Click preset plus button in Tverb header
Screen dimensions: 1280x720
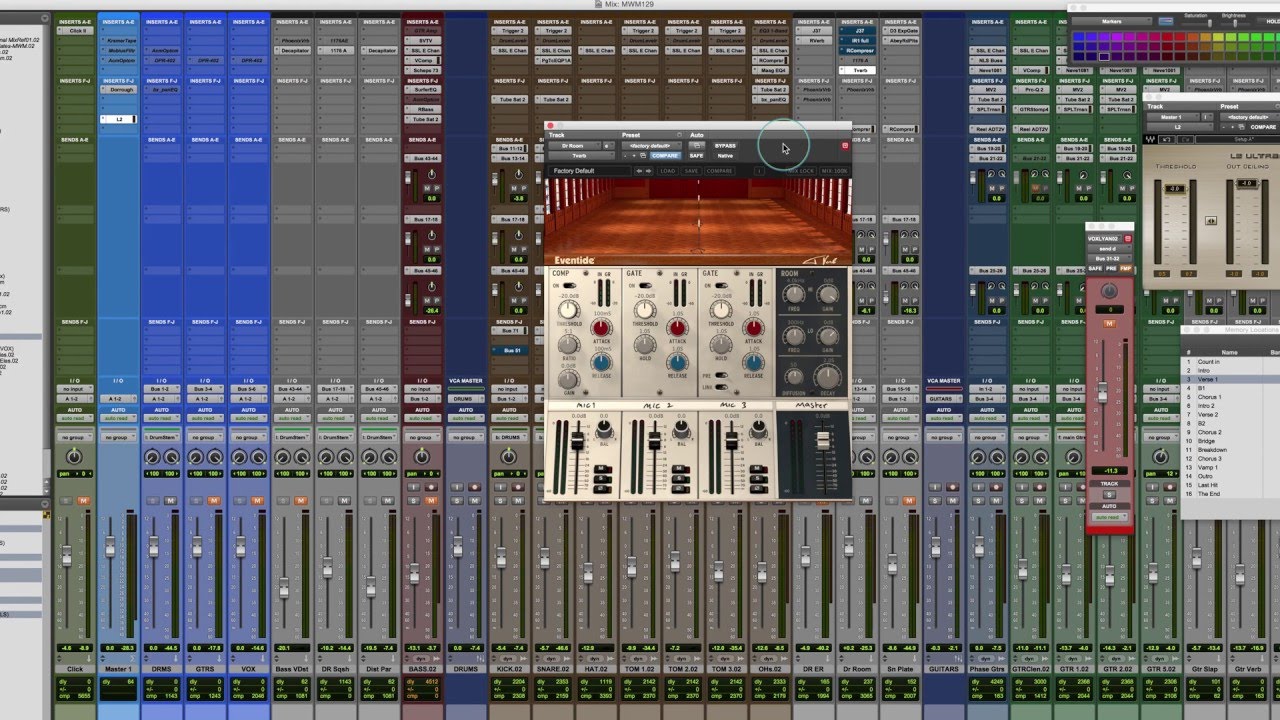pyautogui.click(x=634, y=156)
